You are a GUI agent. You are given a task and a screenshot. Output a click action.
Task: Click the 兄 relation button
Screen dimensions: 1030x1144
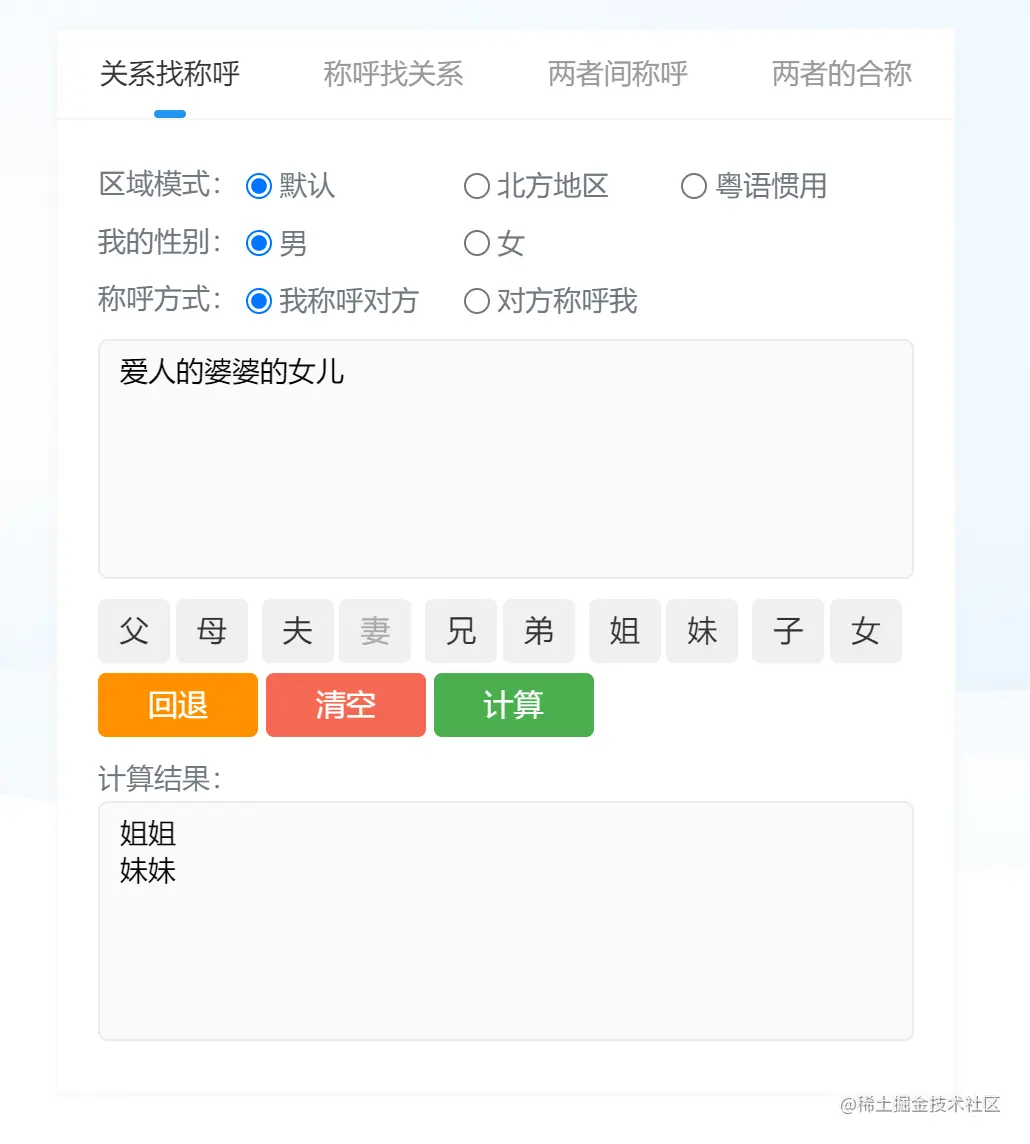[x=460, y=631]
